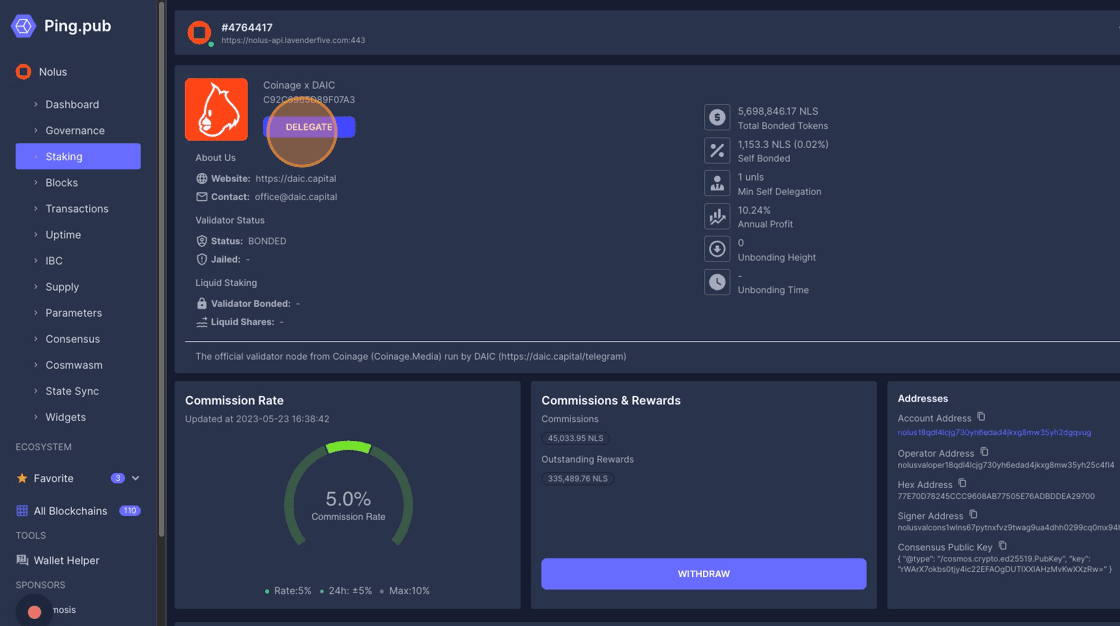Open Wallet Helper tool
1120x626 pixels.
coord(66,561)
